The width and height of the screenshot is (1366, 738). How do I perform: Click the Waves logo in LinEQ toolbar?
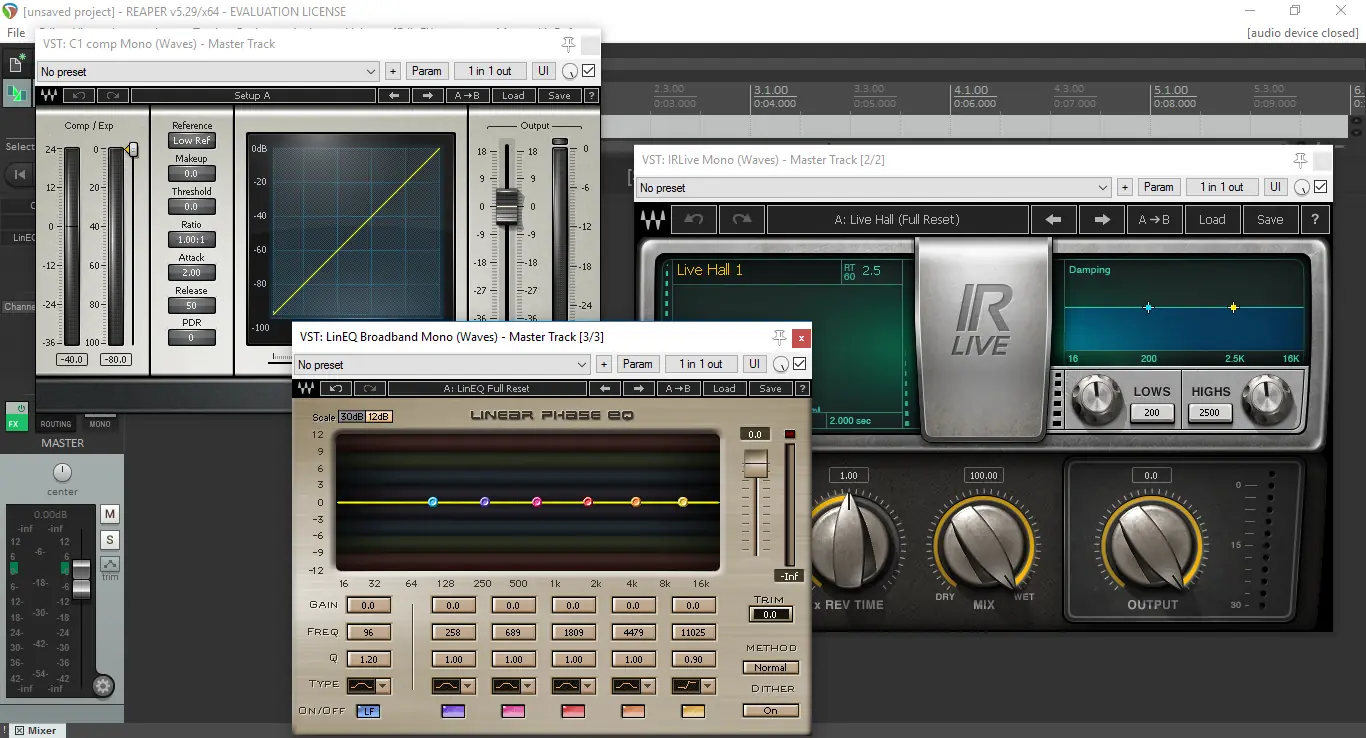[306, 388]
